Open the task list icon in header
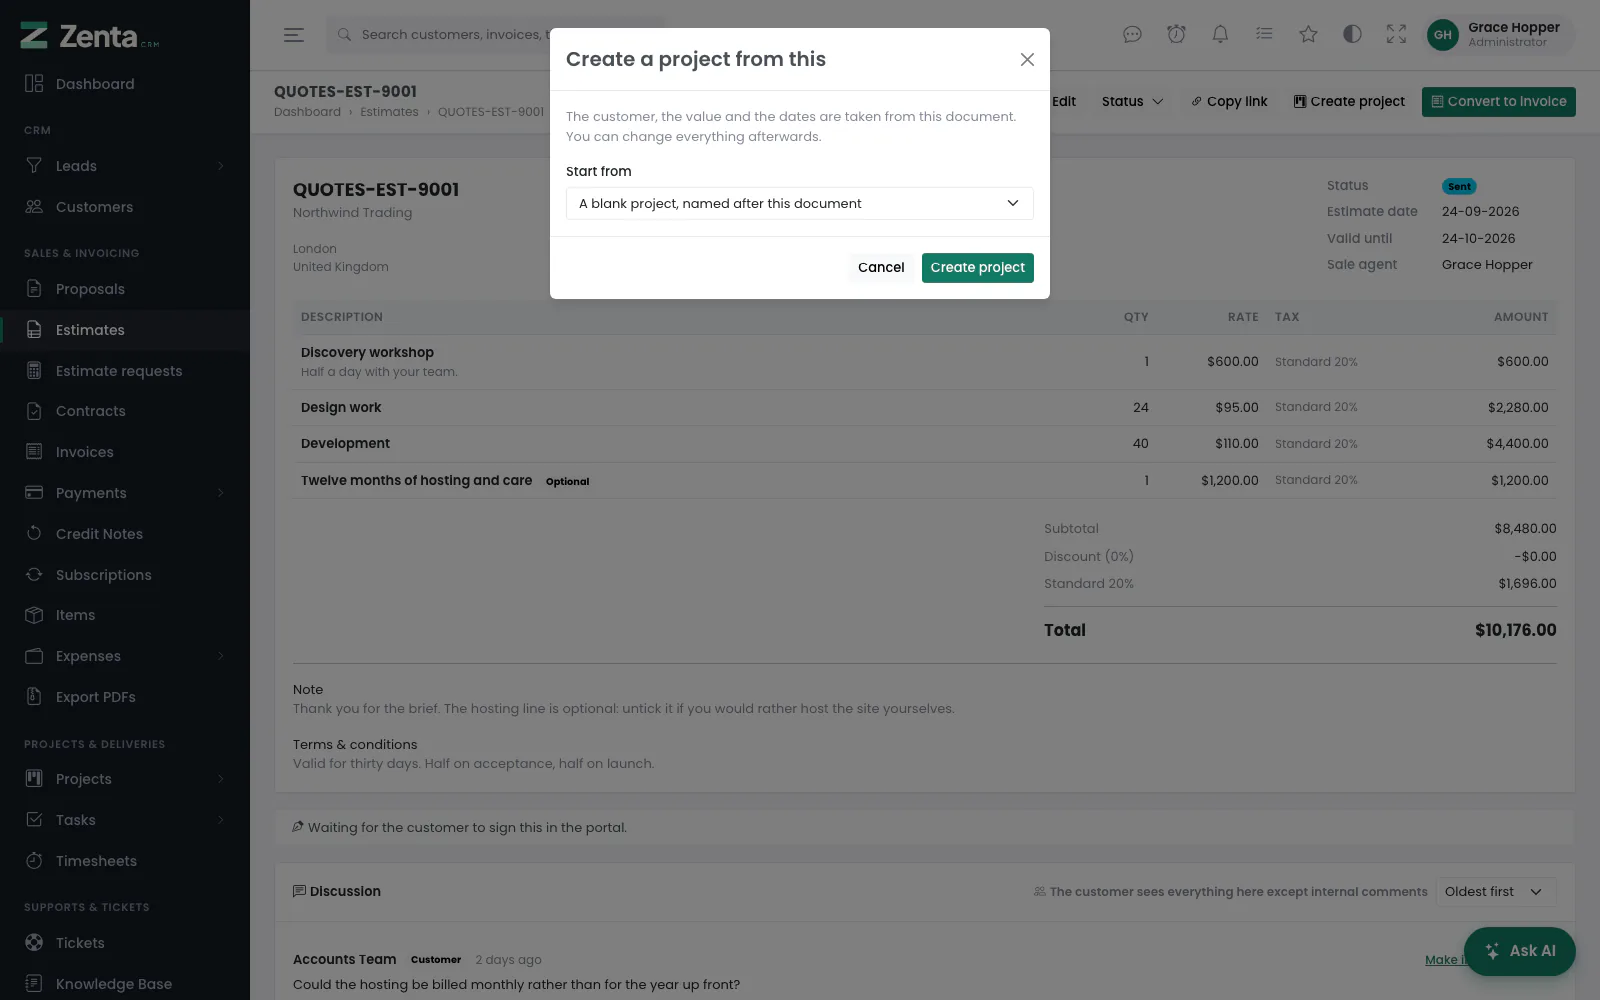 [1264, 35]
